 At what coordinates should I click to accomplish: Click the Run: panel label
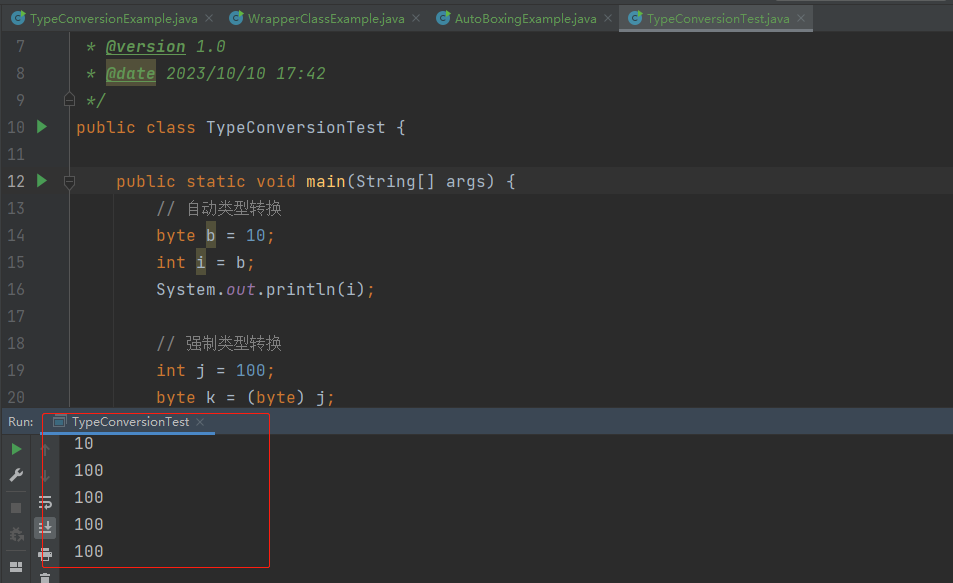click(x=21, y=422)
